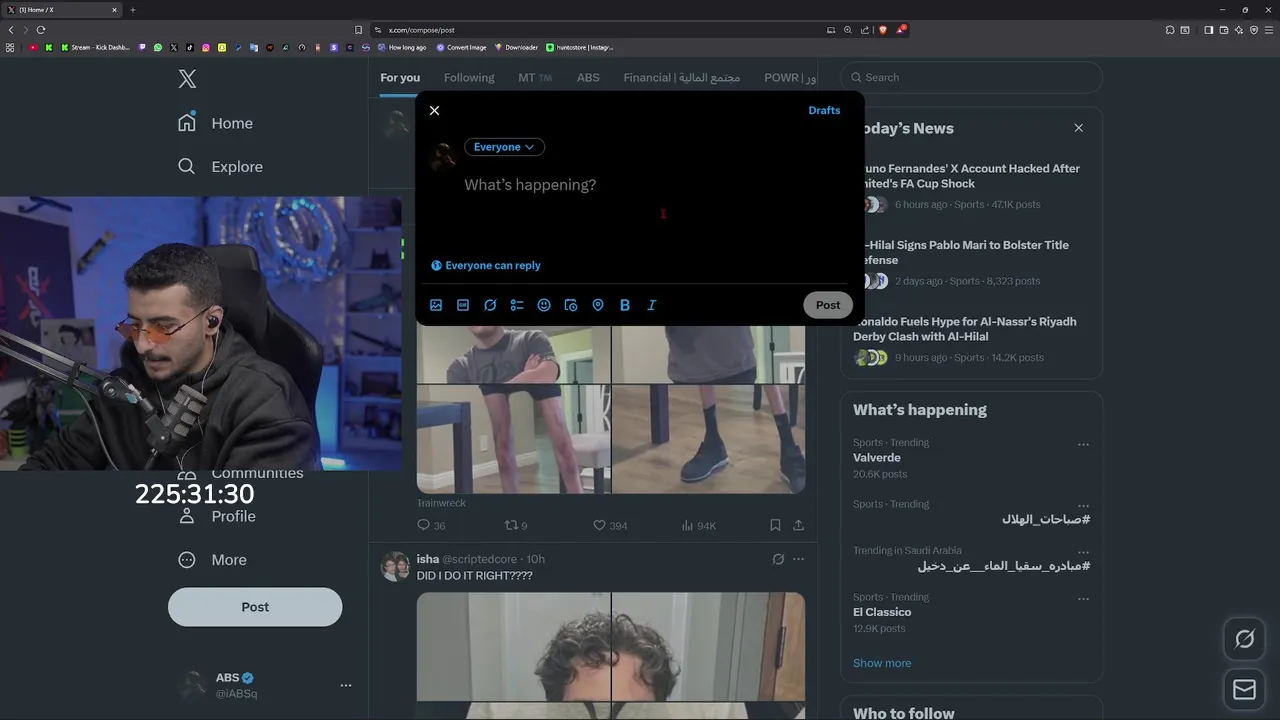
Task: Open the Stream - Kick Dashboard bookmark
Action: click(x=96, y=47)
